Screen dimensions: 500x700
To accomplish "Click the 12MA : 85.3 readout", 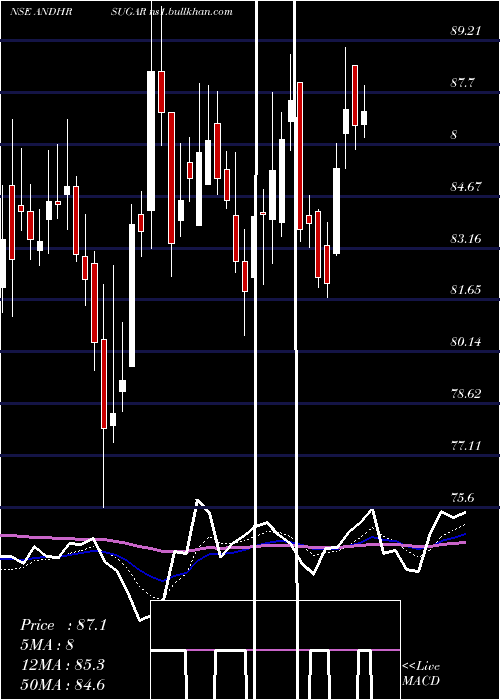I will tap(62, 665).
